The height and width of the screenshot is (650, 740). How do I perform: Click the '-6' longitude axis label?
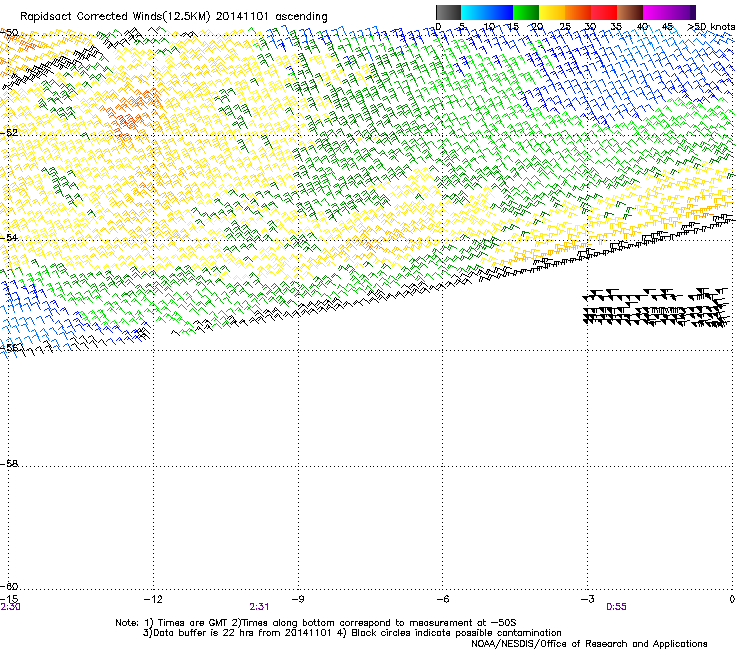pyautogui.click(x=442, y=599)
